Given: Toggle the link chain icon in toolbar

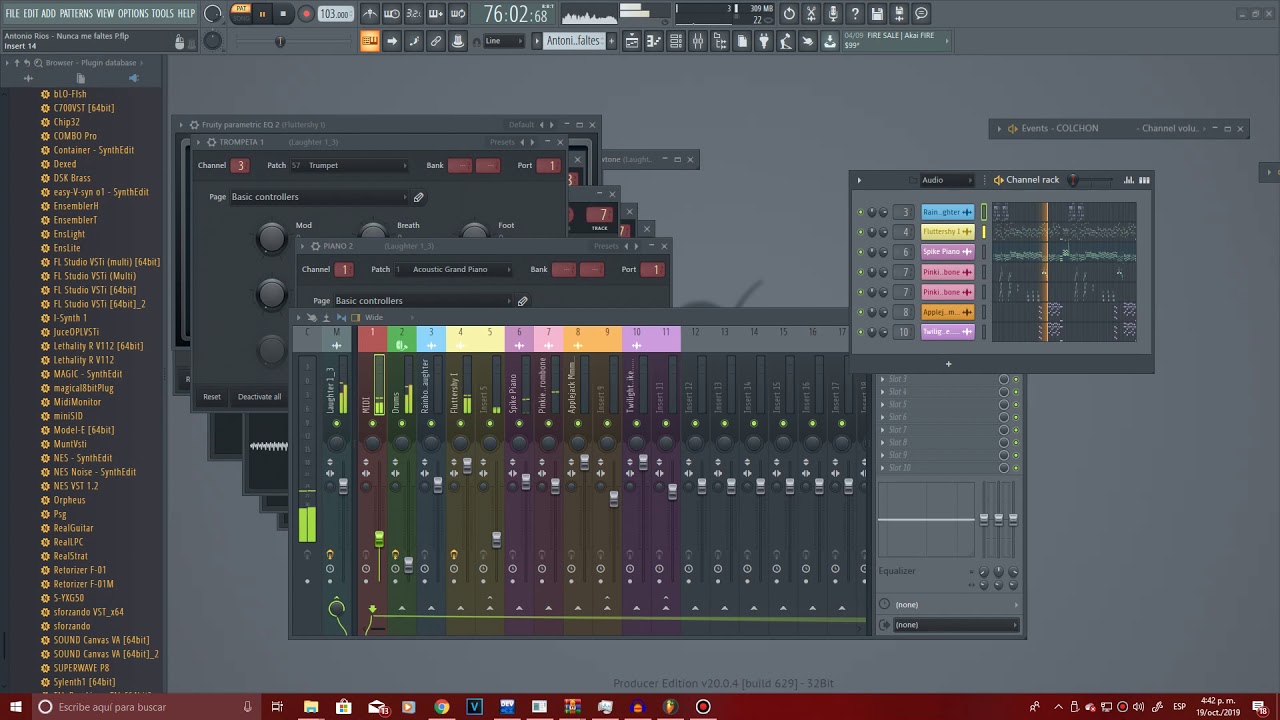Looking at the screenshot, I should 436,41.
